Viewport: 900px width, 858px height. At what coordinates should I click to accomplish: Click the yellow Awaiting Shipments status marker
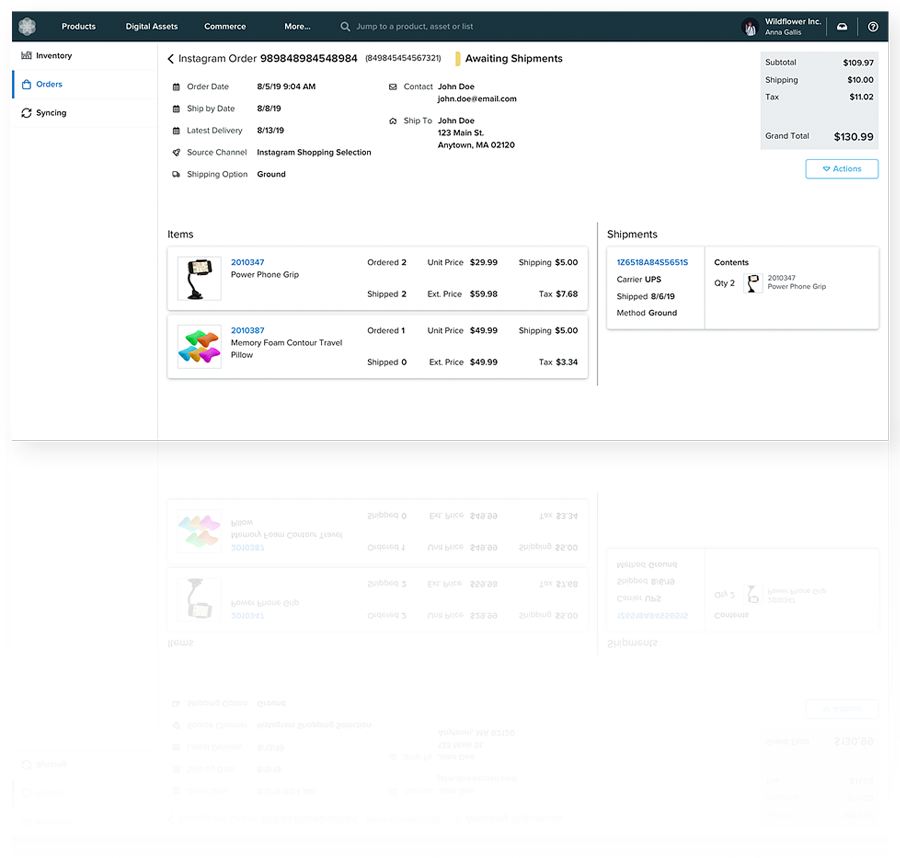(458, 59)
